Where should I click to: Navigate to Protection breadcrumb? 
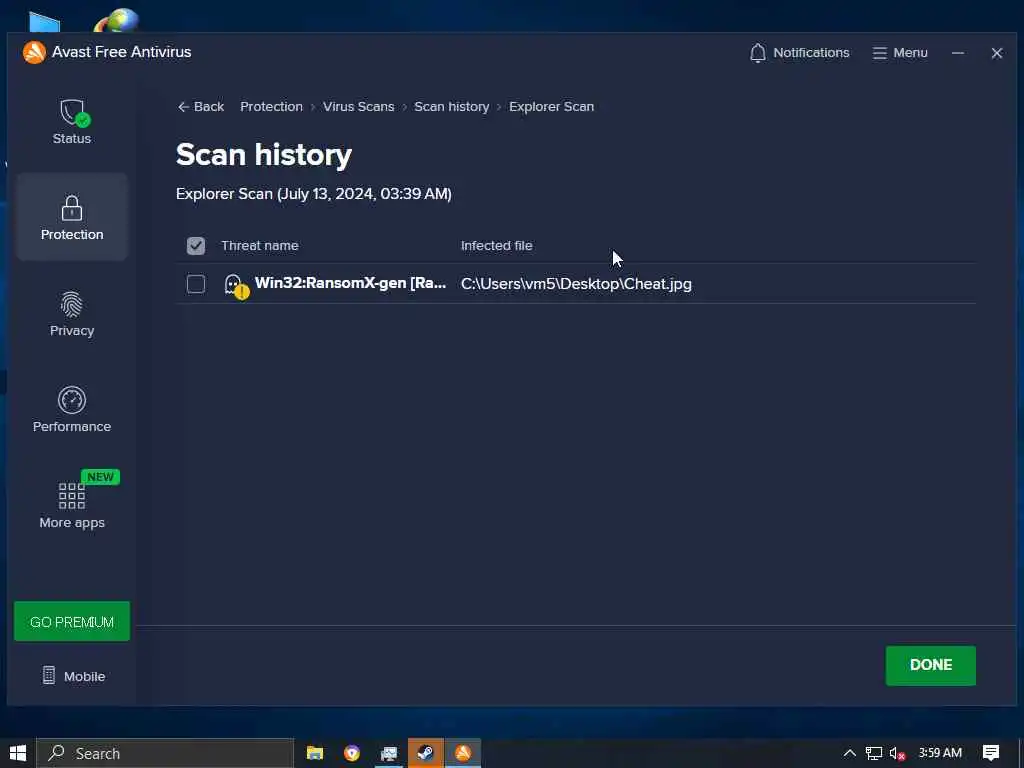(x=271, y=106)
